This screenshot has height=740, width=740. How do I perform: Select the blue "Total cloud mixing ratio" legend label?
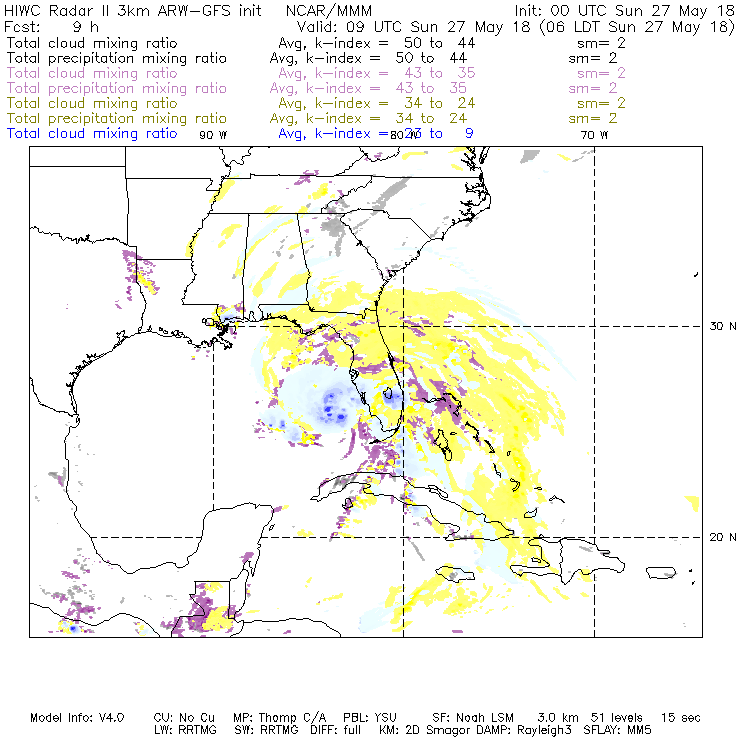pos(92,134)
